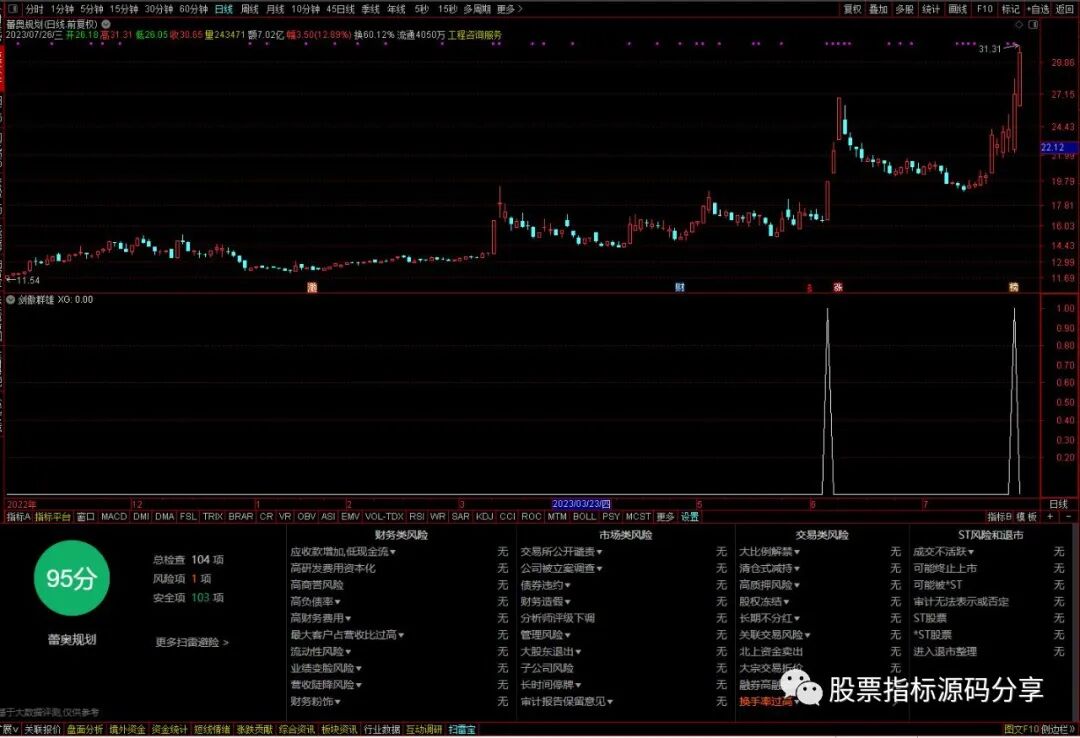
Task: Expand 交易所公开谴责 risk item
Action: pos(561,552)
